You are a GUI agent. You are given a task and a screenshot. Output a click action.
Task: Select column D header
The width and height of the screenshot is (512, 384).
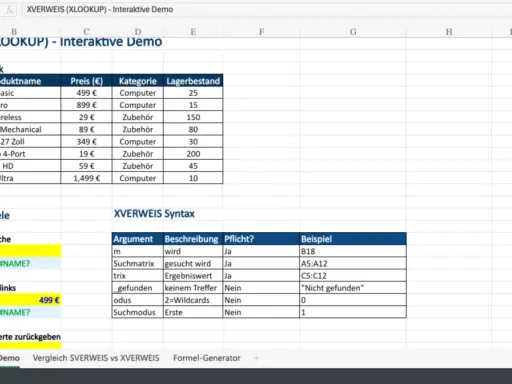click(x=138, y=32)
